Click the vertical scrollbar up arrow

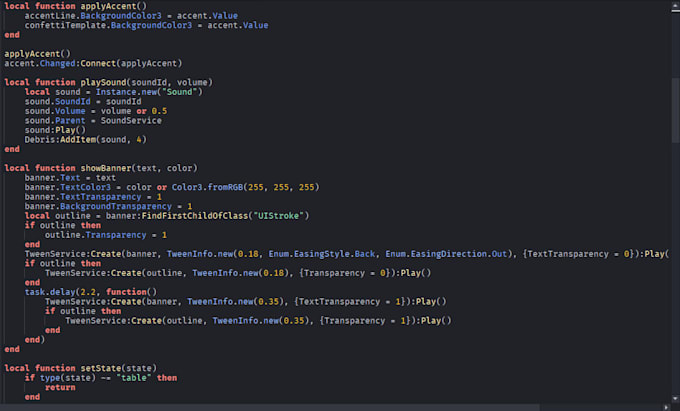(x=675, y=7)
